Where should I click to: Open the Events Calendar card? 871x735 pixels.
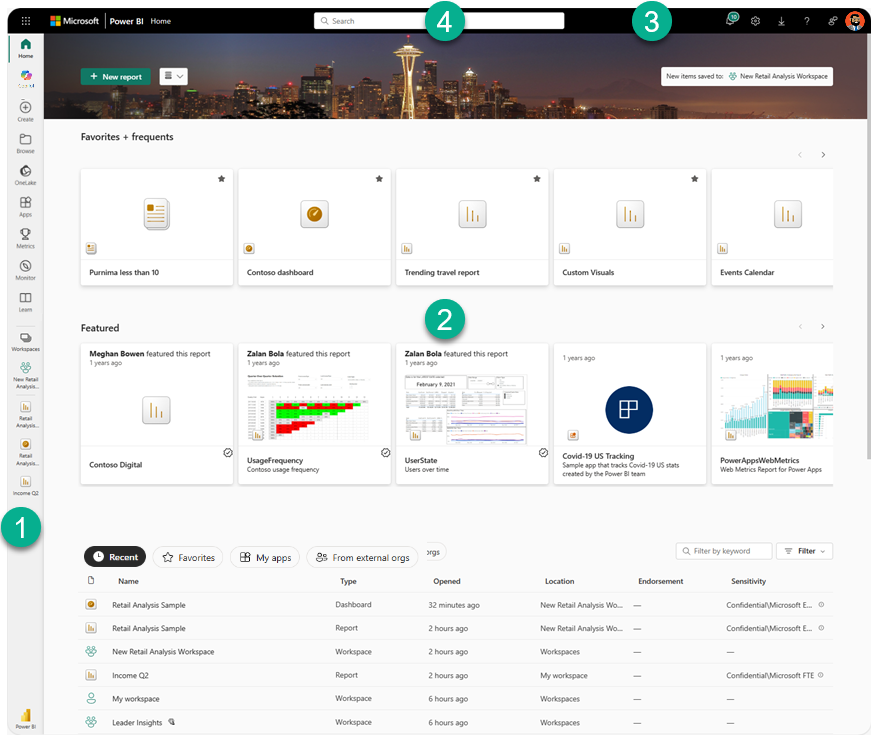pos(772,227)
